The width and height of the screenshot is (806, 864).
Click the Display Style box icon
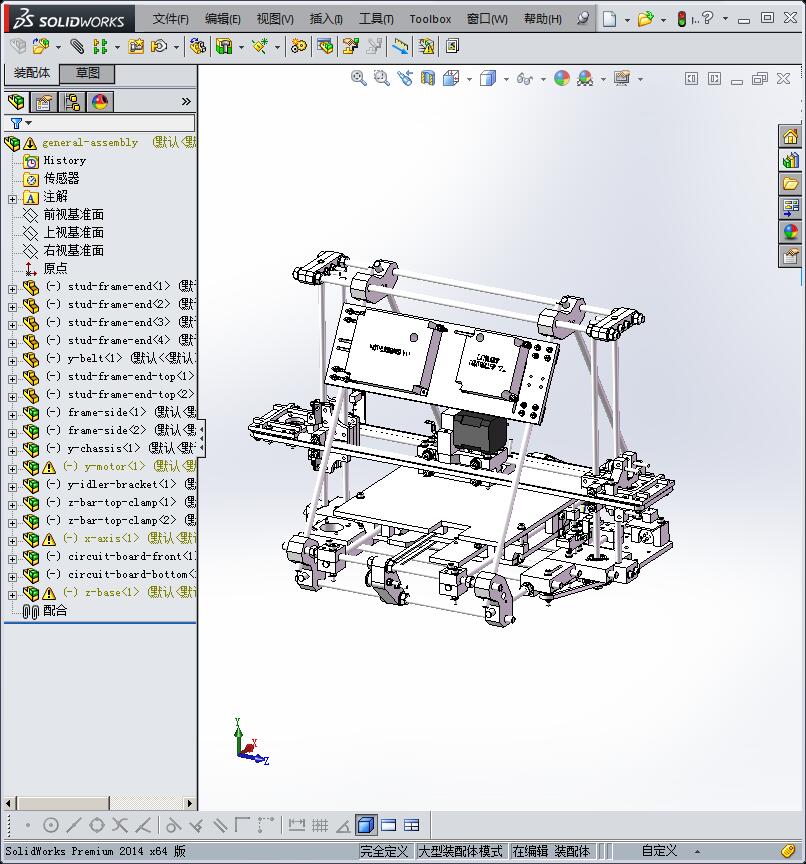click(488, 78)
